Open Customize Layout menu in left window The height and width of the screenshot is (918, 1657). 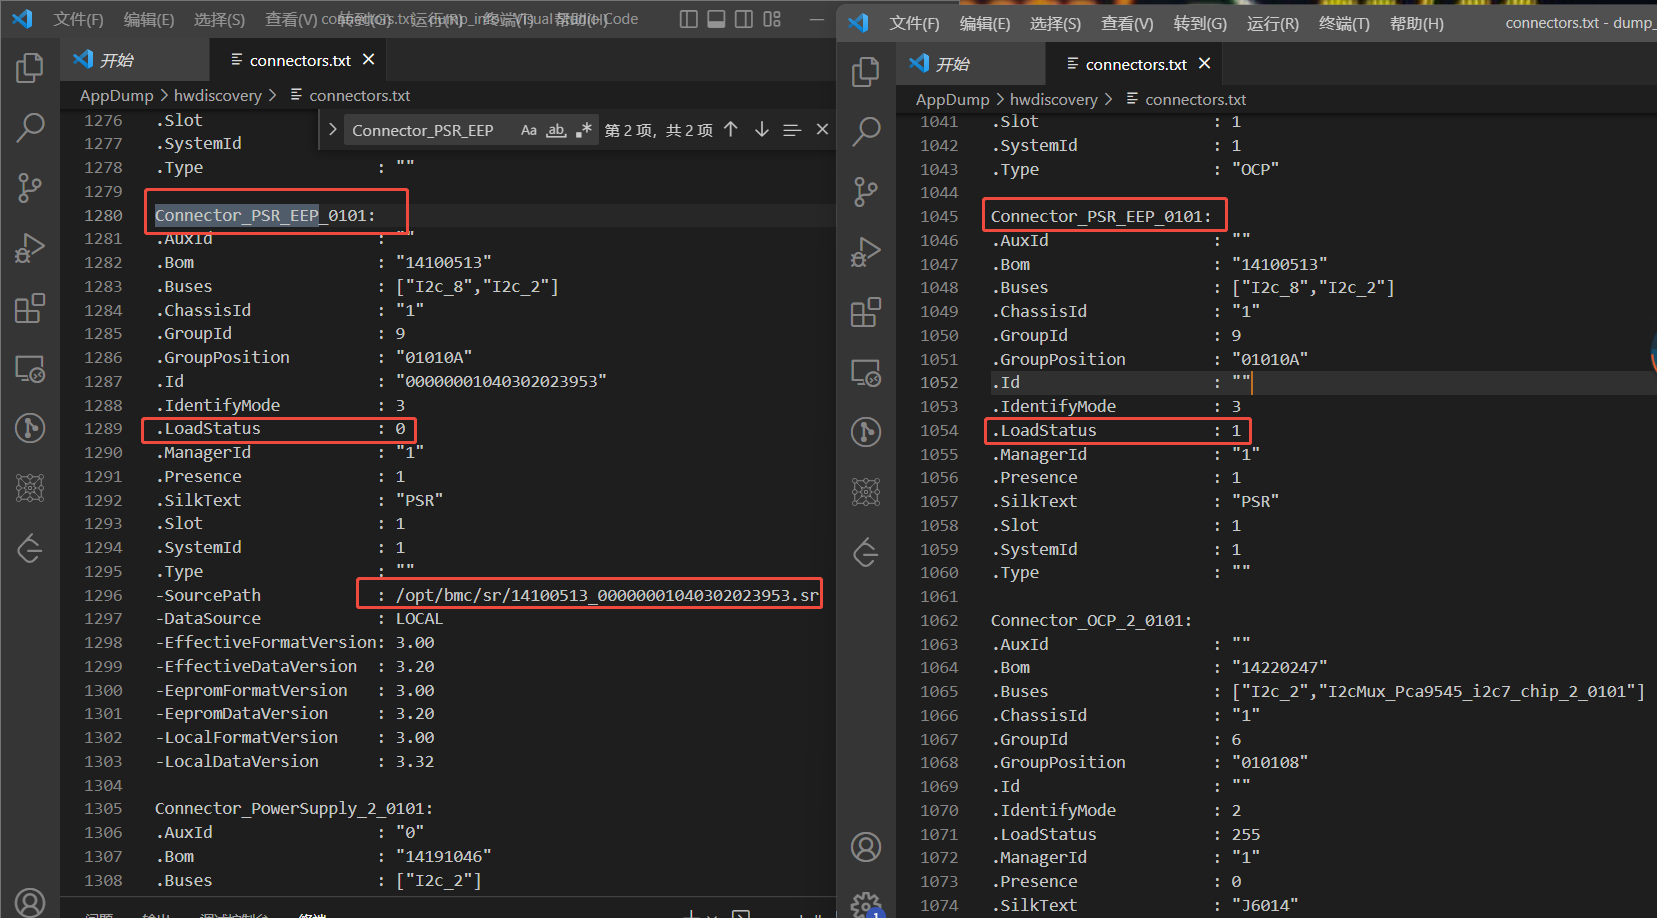772,19
